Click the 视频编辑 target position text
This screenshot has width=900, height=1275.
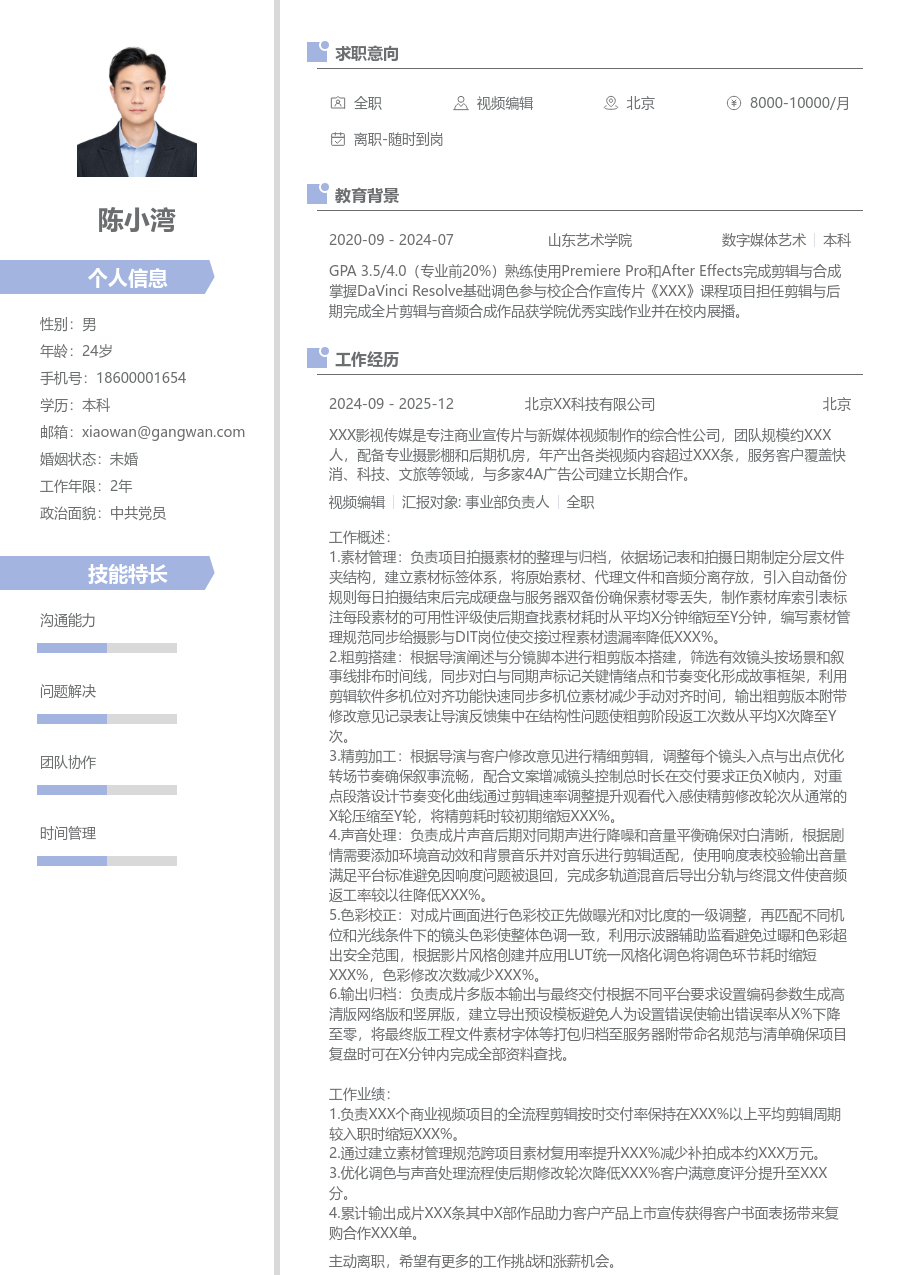pos(505,103)
